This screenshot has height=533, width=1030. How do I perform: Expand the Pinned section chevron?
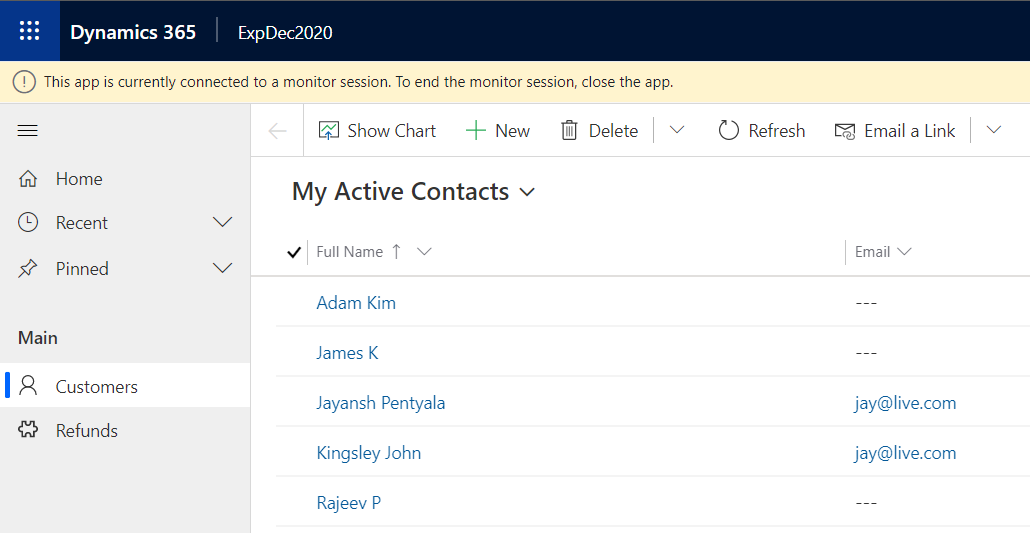(x=223, y=268)
